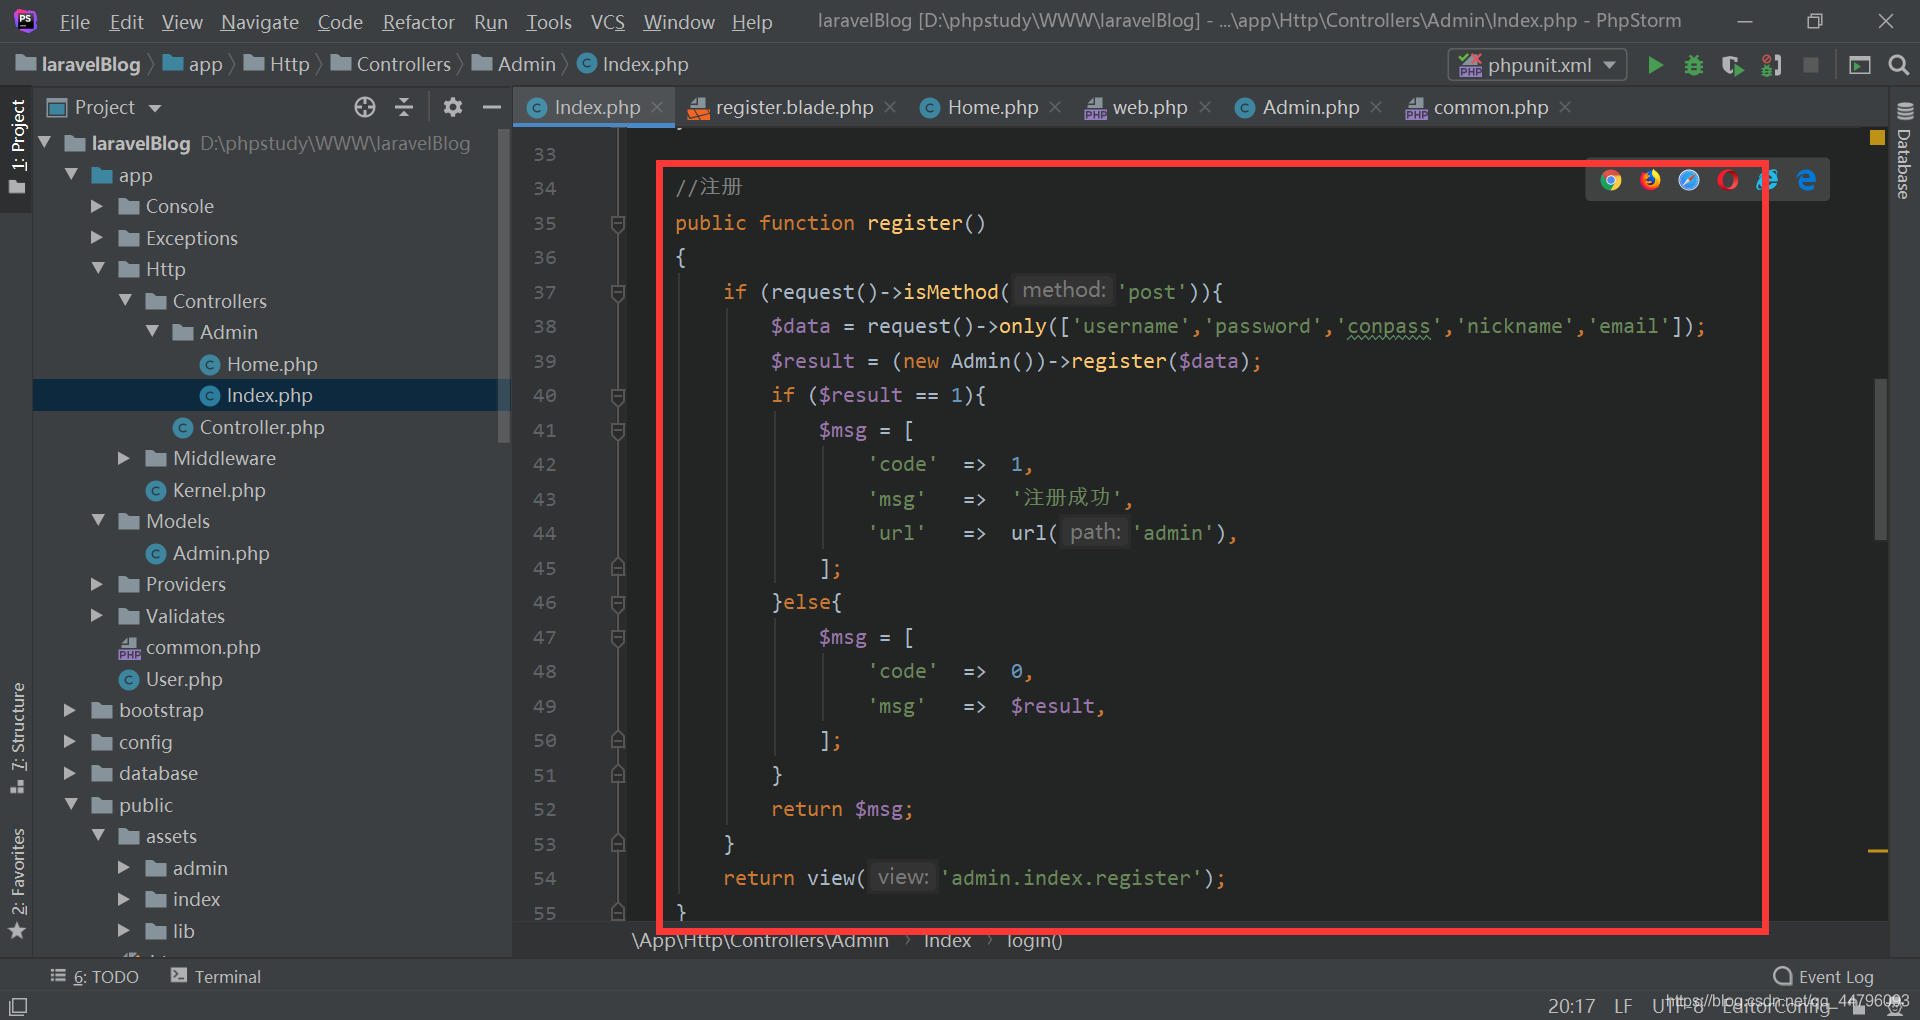Expand the Exceptions folder
Image resolution: width=1920 pixels, height=1020 pixels.
tap(97, 238)
